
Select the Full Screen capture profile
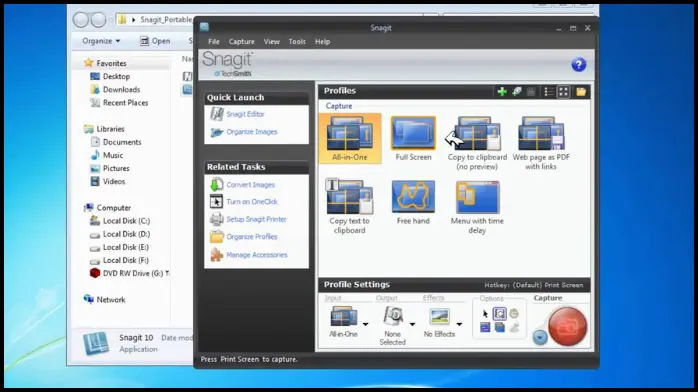click(413, 138)
